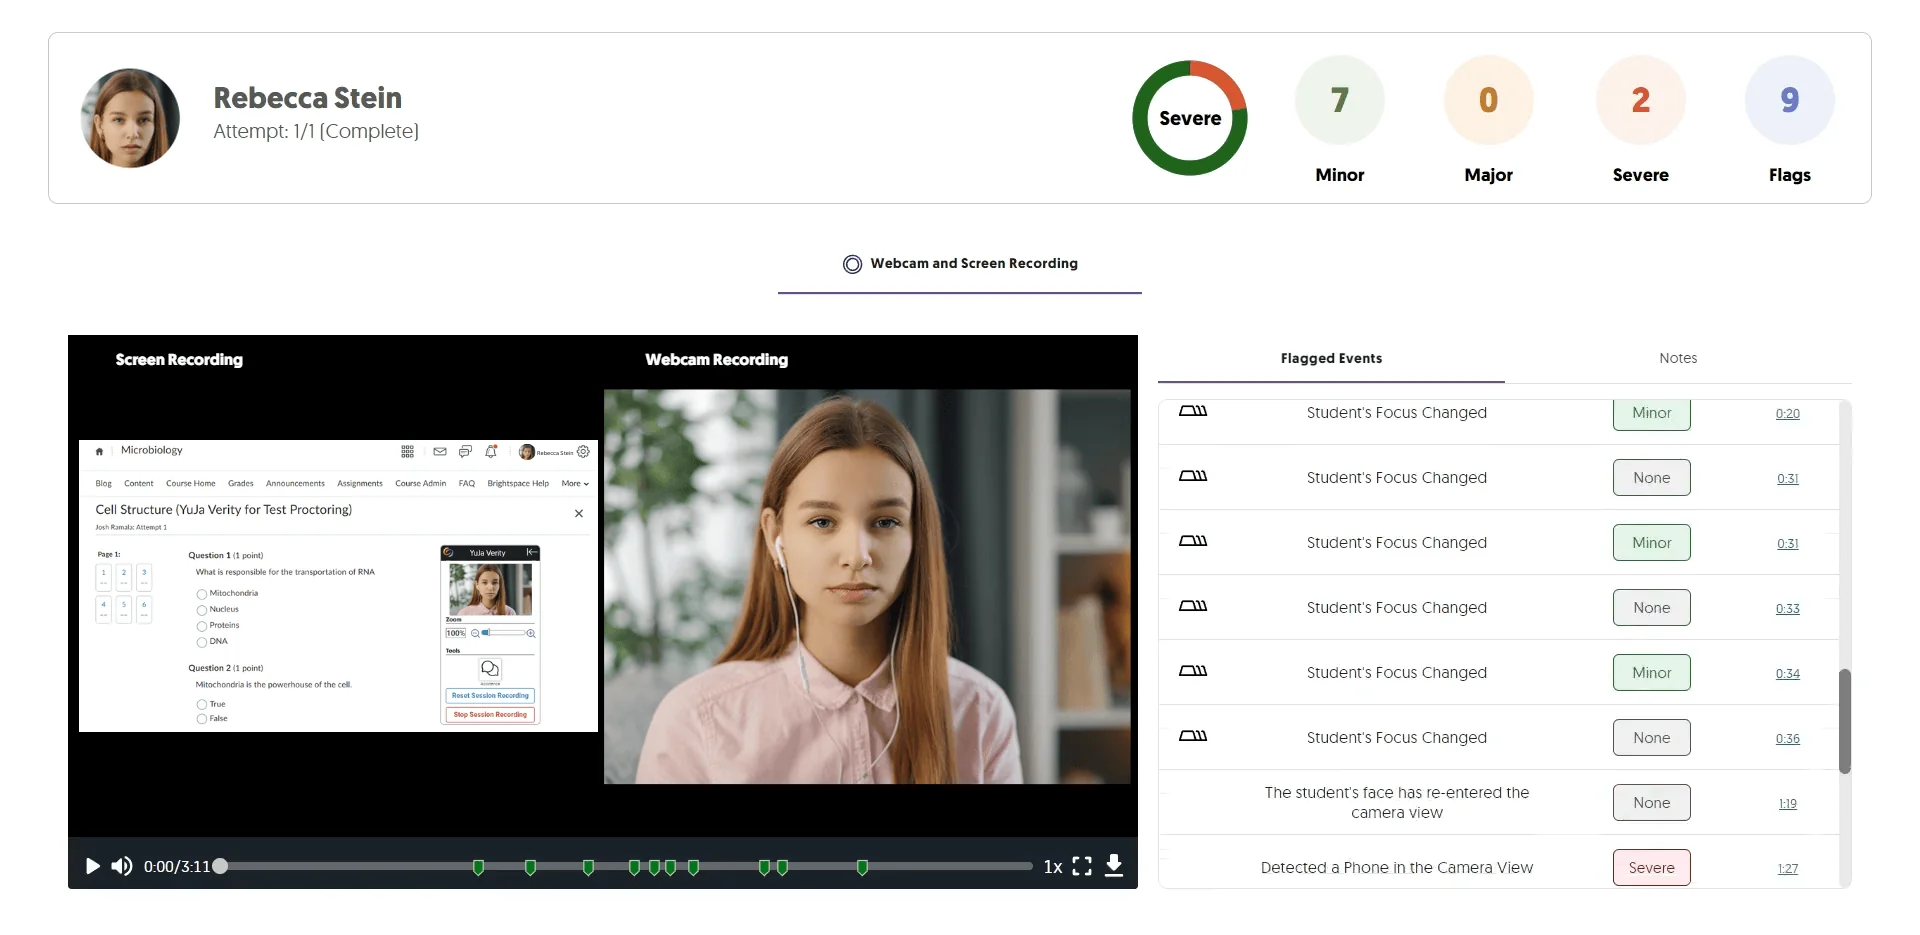
Task: Open the 1:27 phone detection timestamp
Action: point(1787,868)
